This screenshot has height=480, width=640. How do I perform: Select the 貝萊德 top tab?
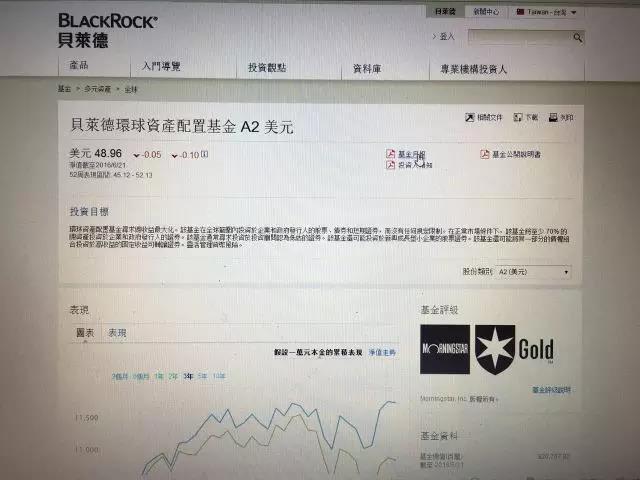click(x=445, y=11)
